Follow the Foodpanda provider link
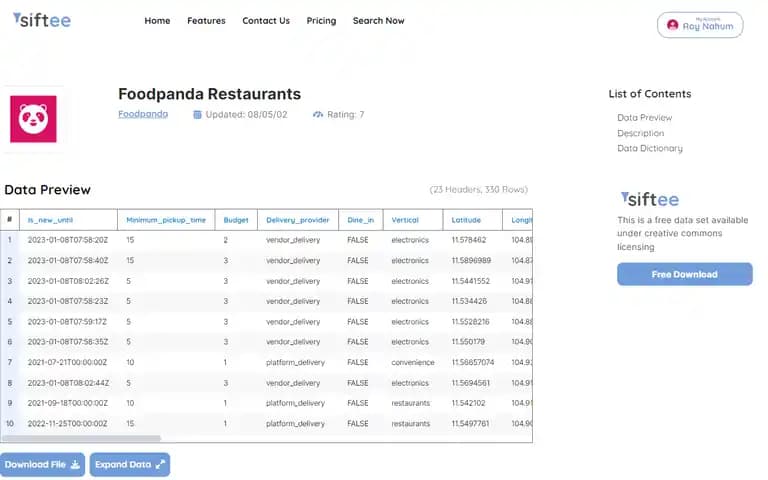 (143, 114)
